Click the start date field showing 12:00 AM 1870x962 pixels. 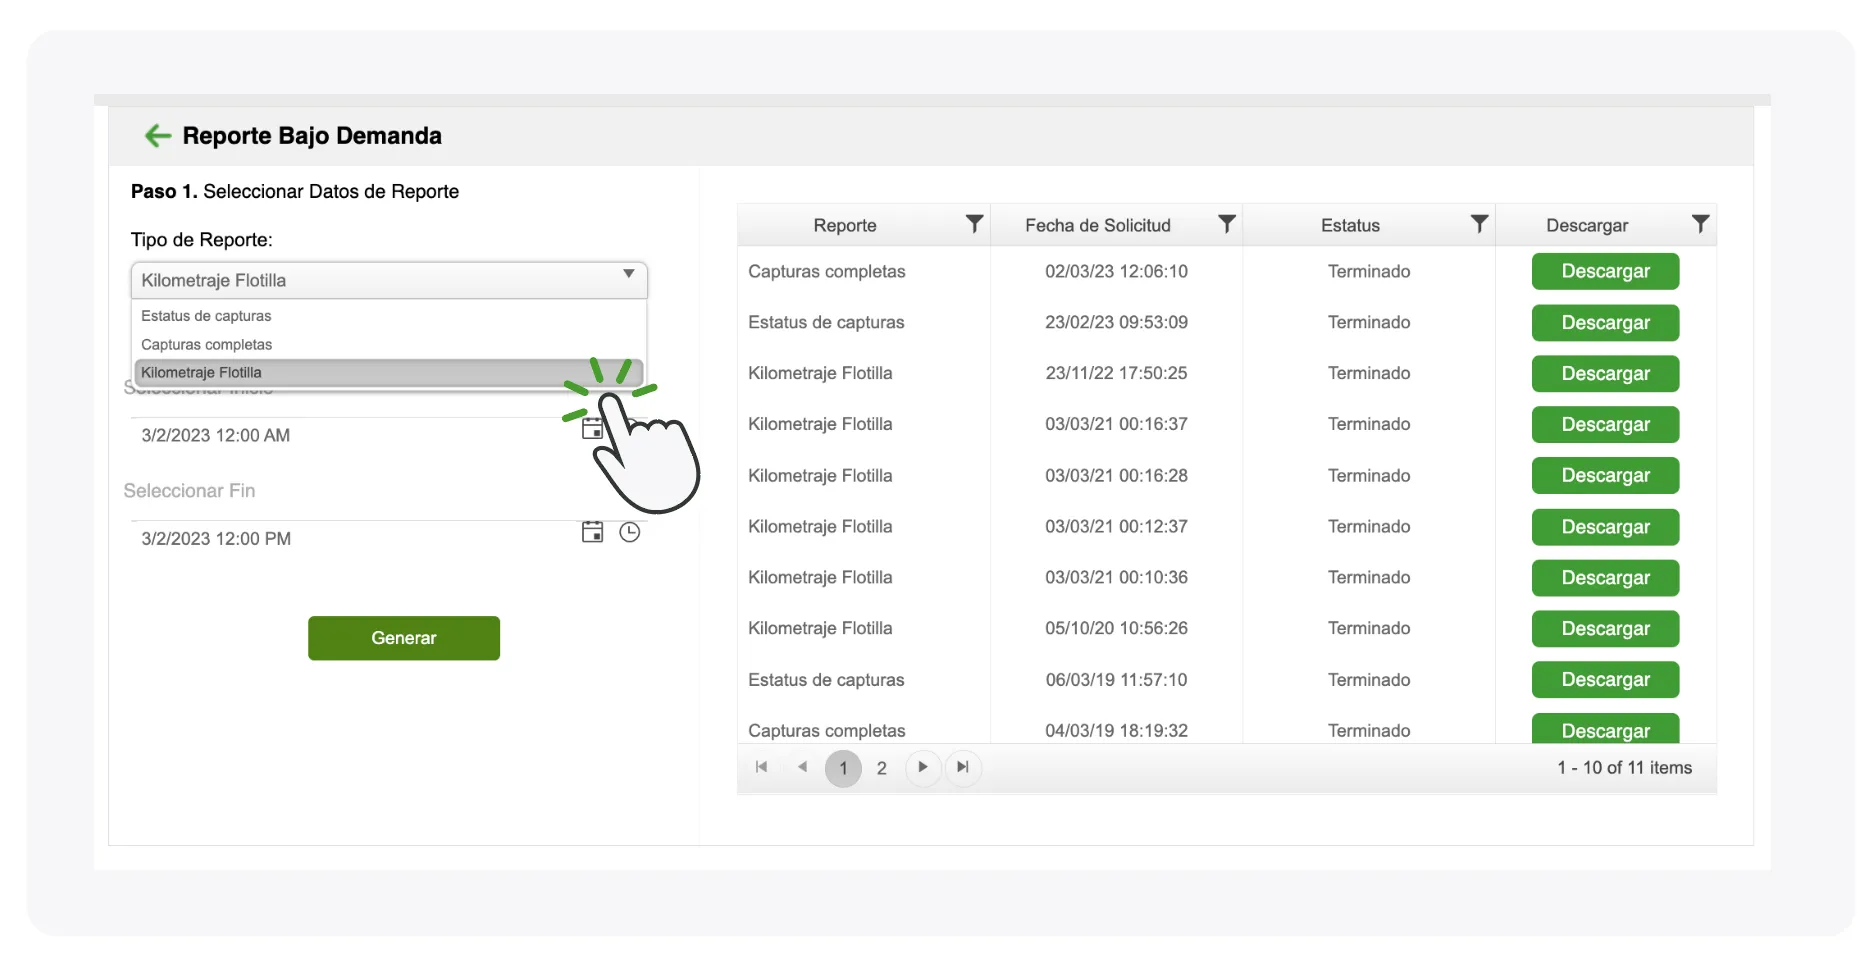pyautogui.click(x=355, y=435)
